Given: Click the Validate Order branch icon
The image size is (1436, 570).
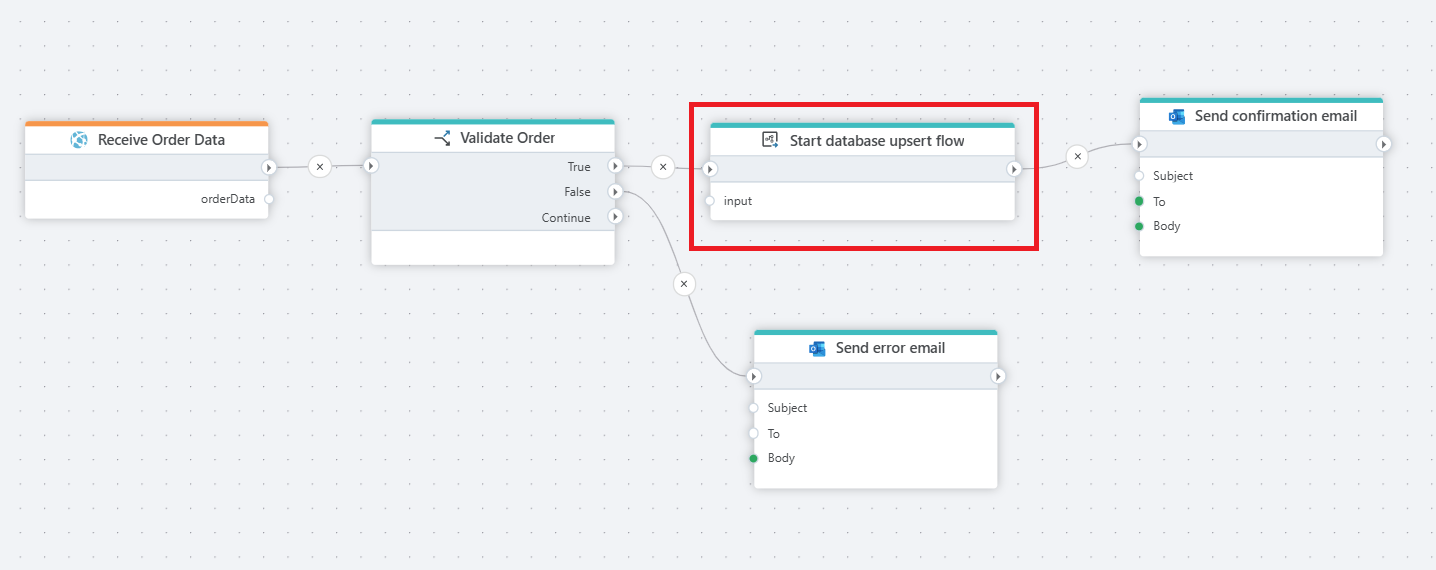Looking at the screenshot, I should pos(442,138).
